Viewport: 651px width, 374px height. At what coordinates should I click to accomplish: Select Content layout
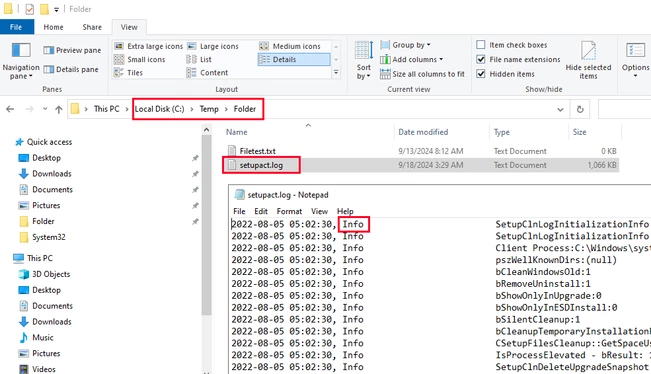(x=207, y=73)
